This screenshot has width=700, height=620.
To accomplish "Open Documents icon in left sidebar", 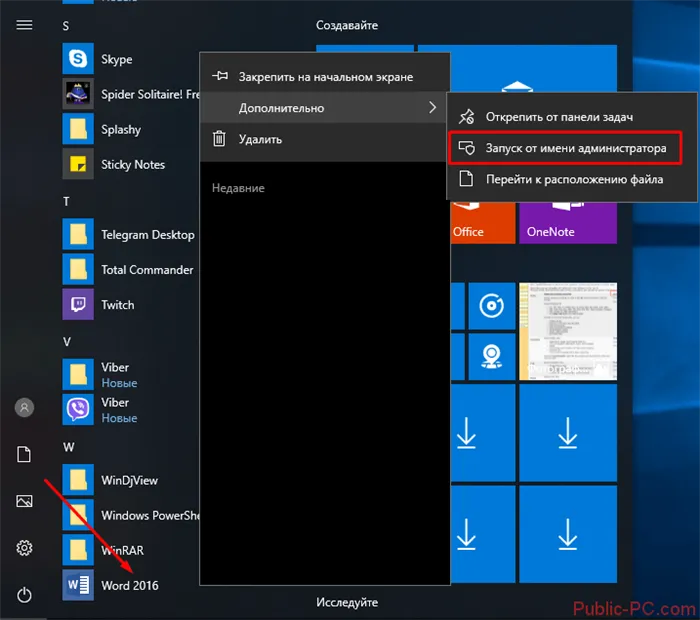I will (24, 454).
